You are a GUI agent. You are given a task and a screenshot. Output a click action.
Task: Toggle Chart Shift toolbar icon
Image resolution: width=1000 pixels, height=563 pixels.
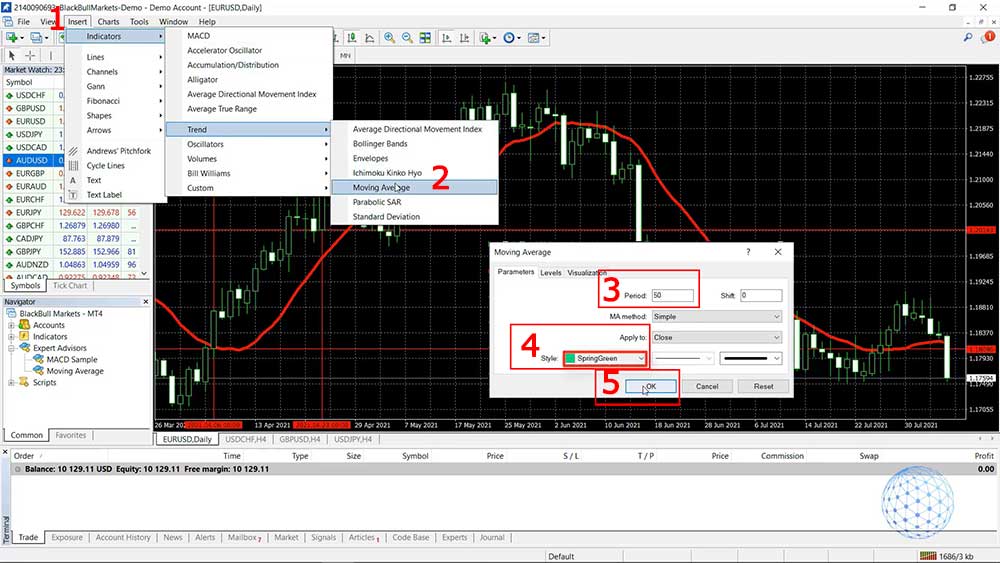464,38
